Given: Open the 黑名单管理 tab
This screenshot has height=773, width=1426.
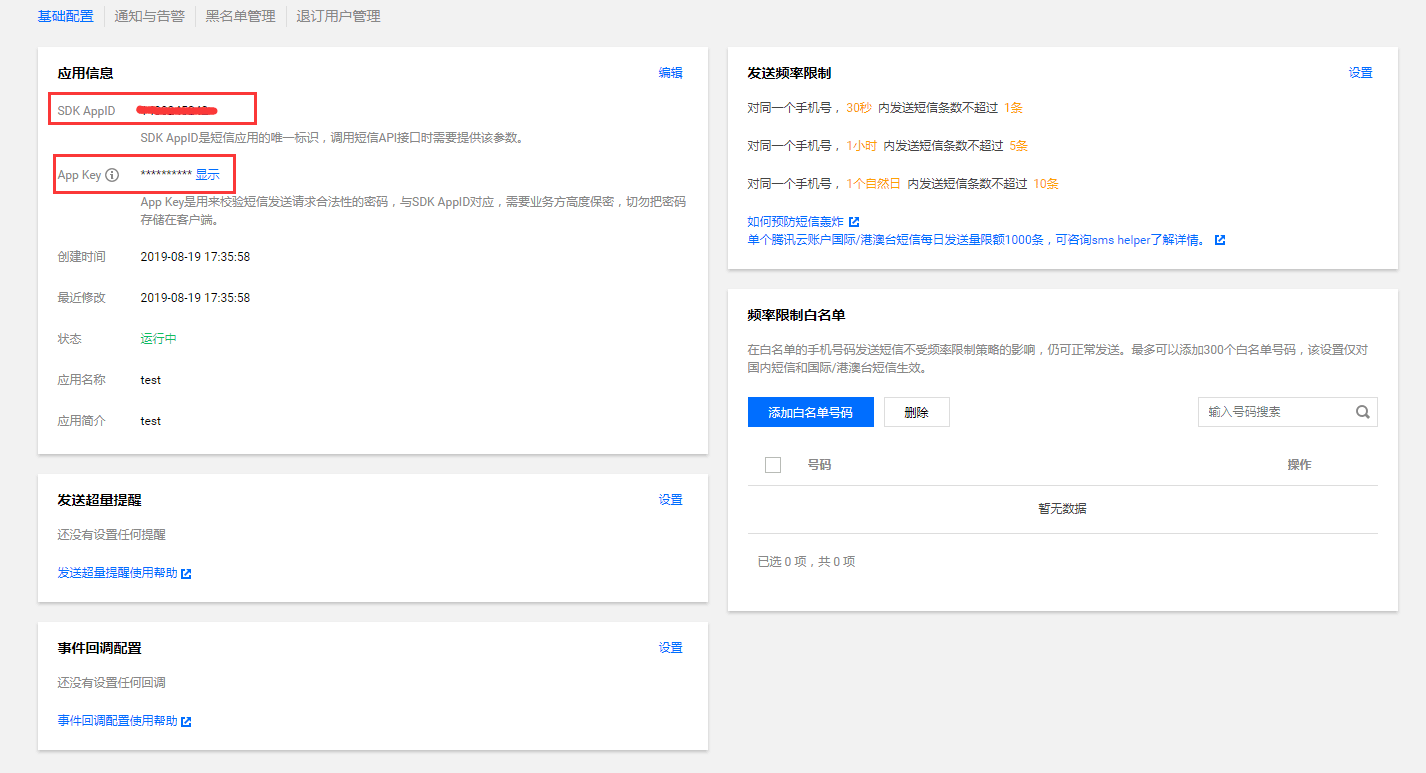Looking at the screenshot, I should coord(240,16).
